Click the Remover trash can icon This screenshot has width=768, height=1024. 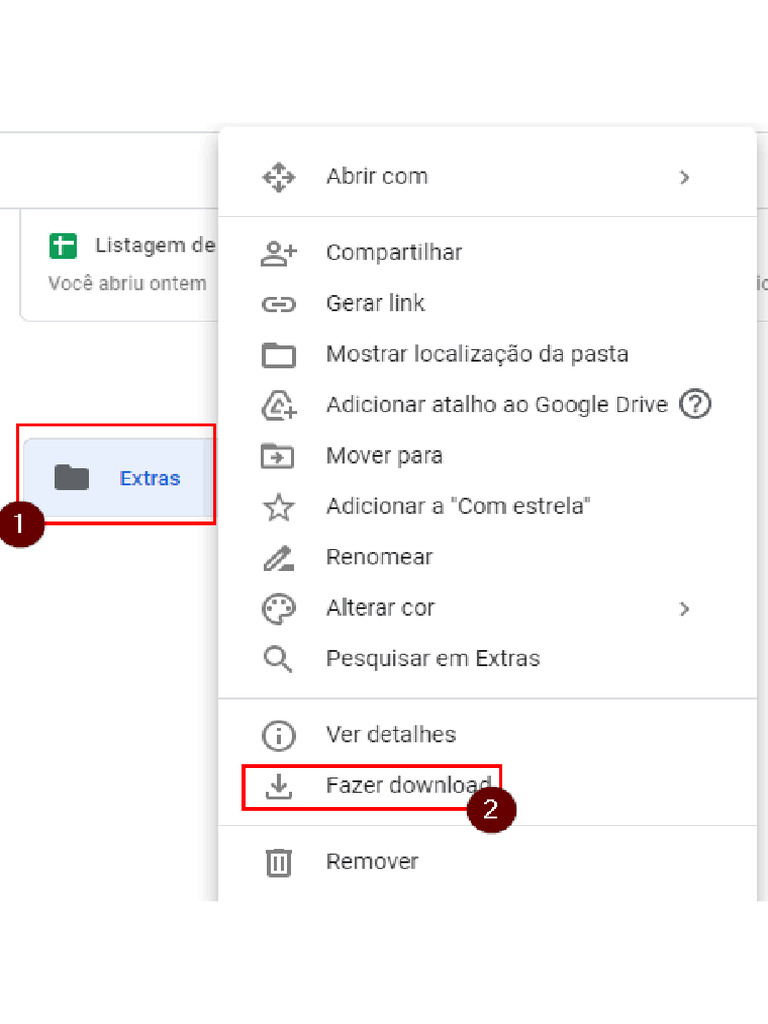click(x=278, y=862)
